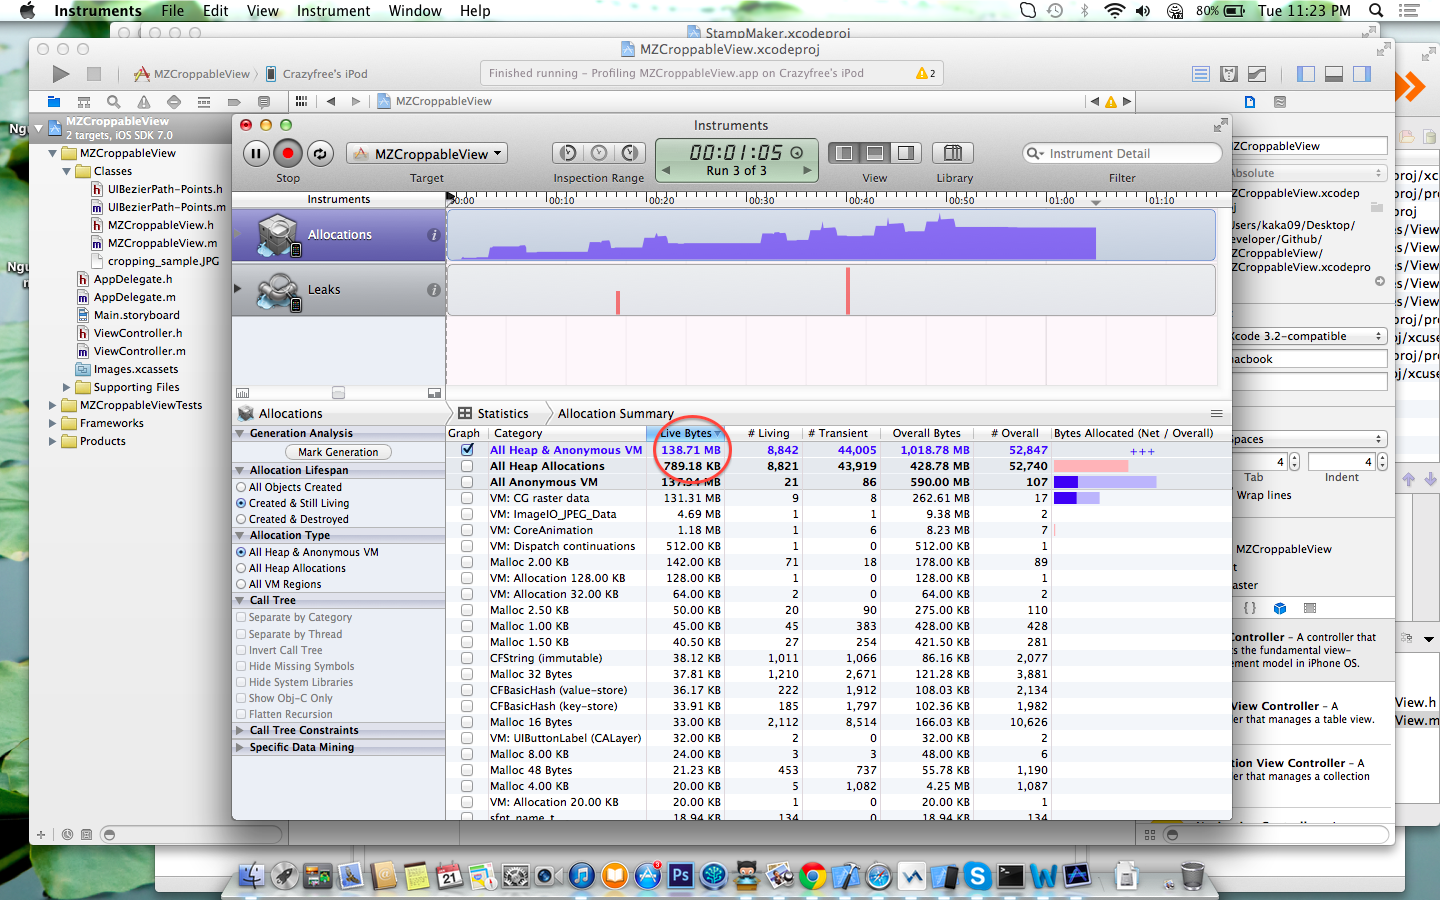
Task: Open MZCroppableView target dropdown
Action: pos(427,153)
